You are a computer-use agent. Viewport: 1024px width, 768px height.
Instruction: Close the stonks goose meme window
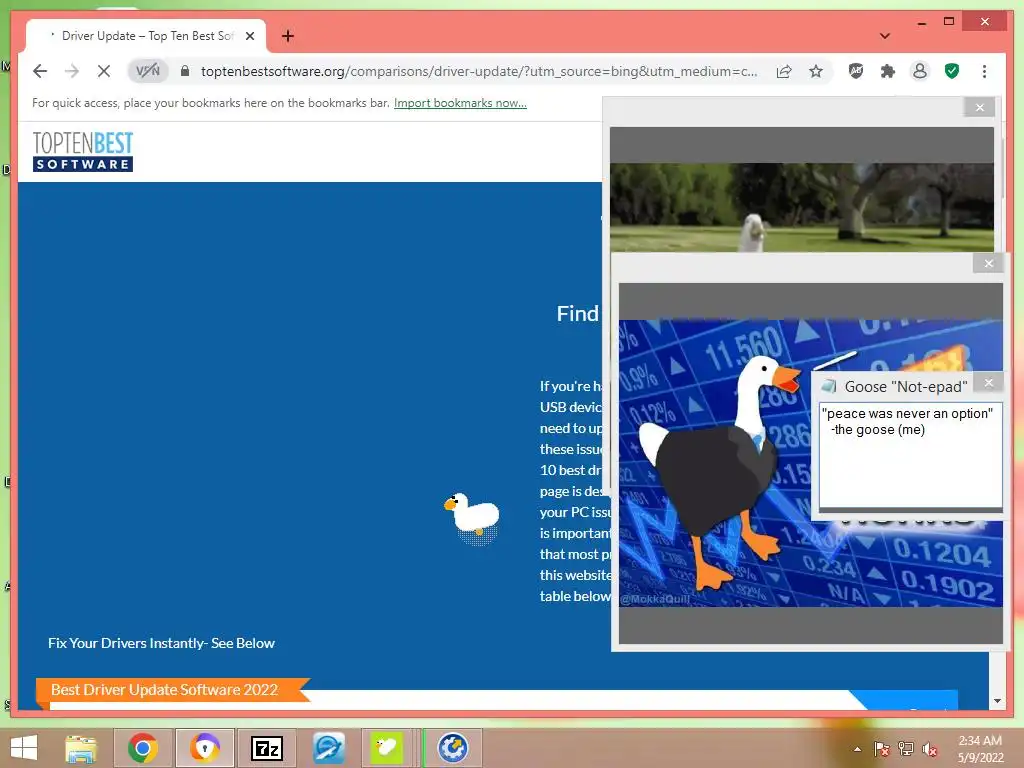[989, 263]
